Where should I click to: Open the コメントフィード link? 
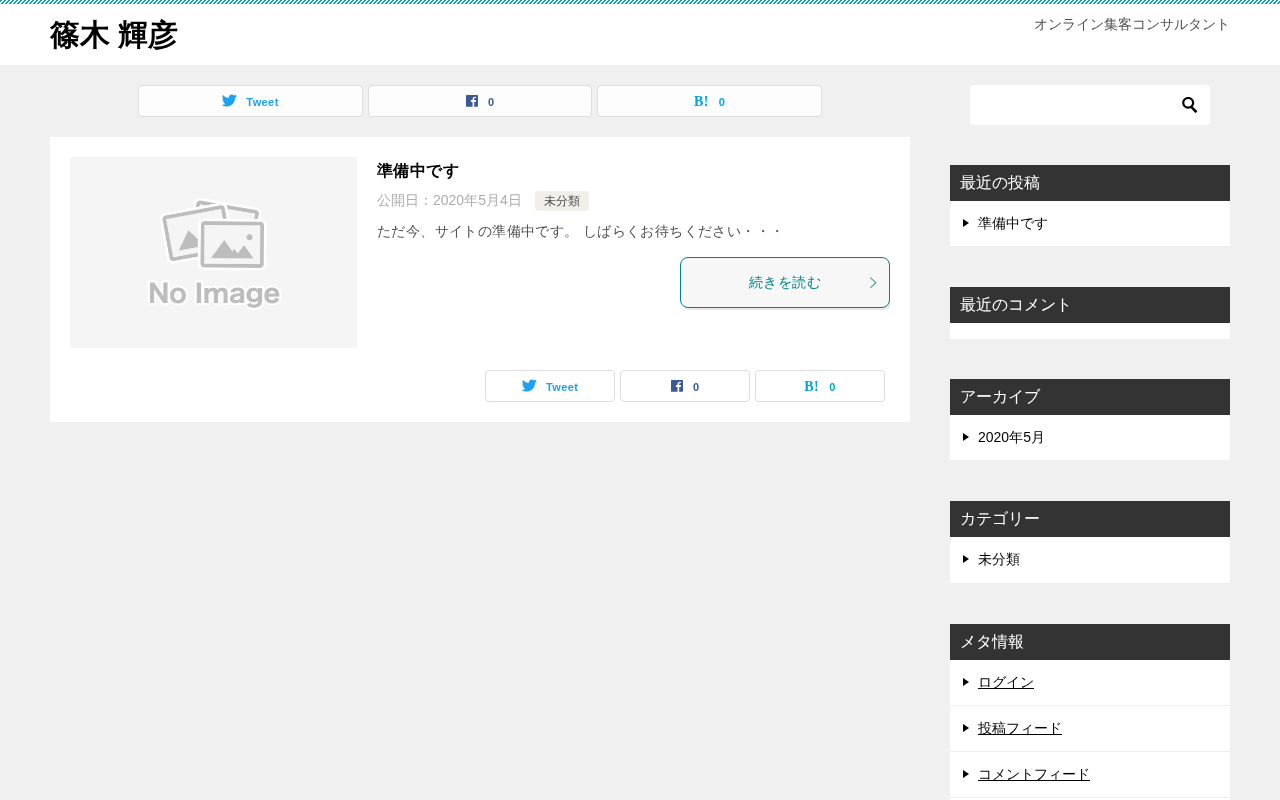[x=1034, y=774]
